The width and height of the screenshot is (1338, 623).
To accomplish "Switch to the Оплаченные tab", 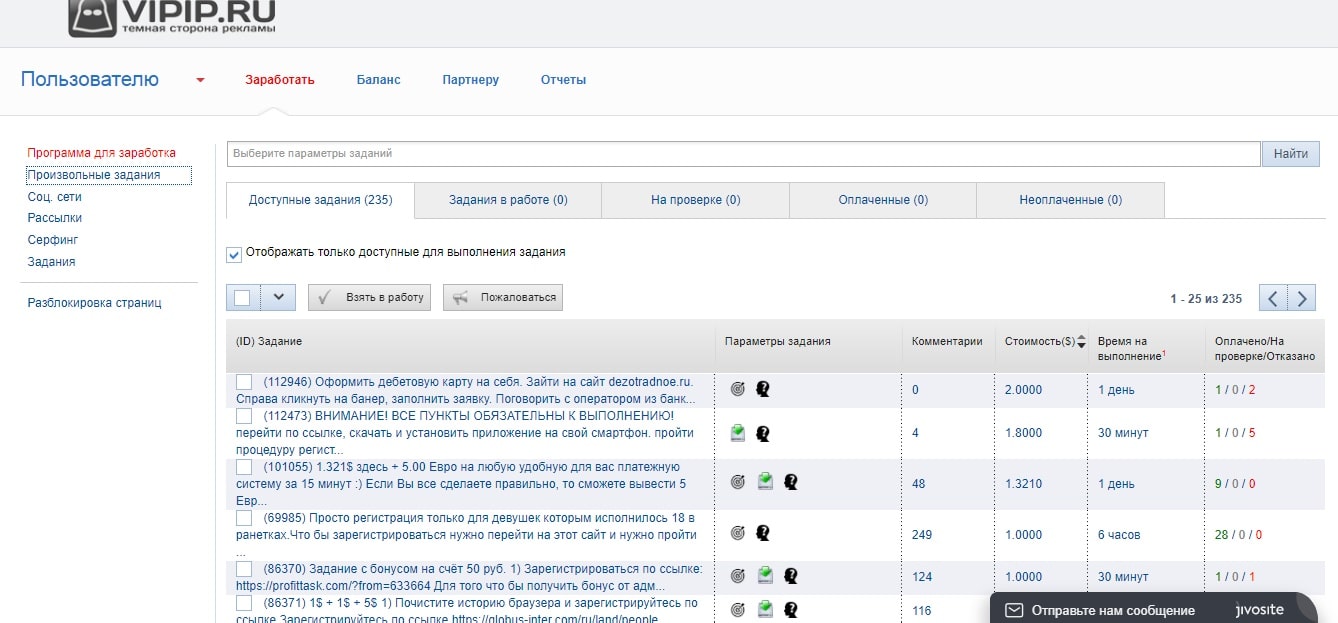I will point(882,199).
